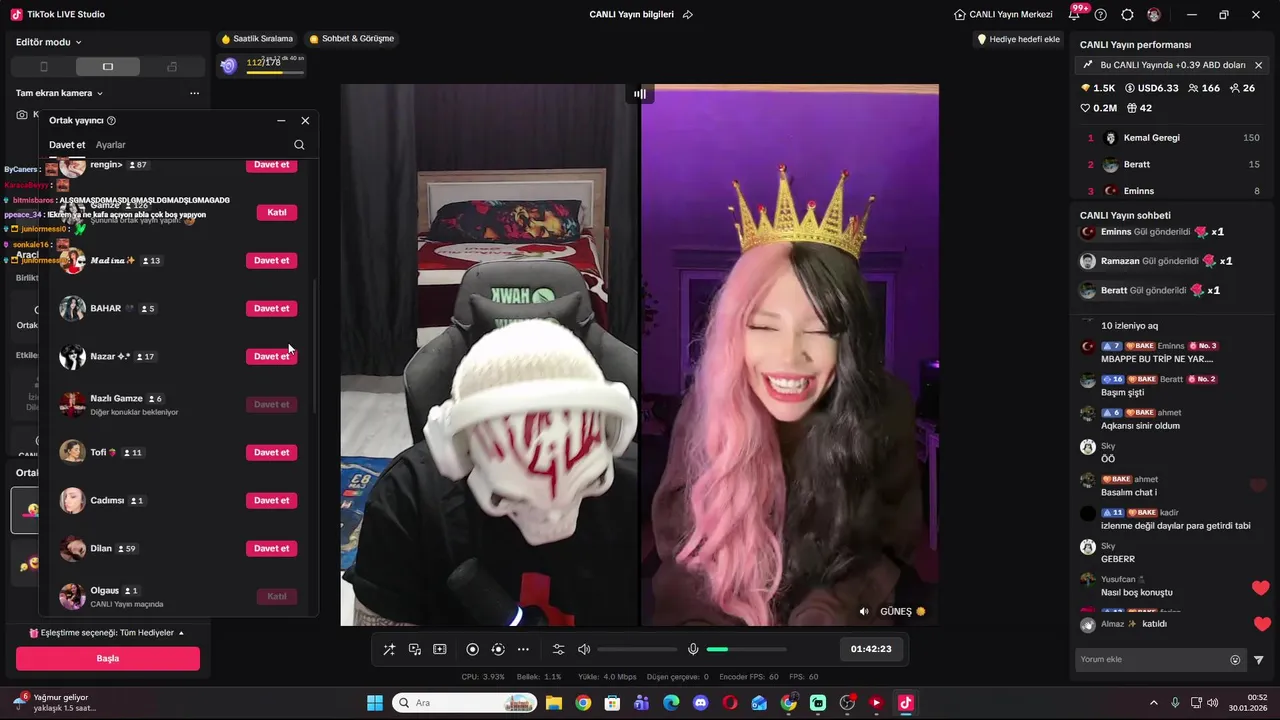This screenshot has width=1280, height=720.
Task: Invite Tofi with Davet et button
Action: [x=271, y=452]
